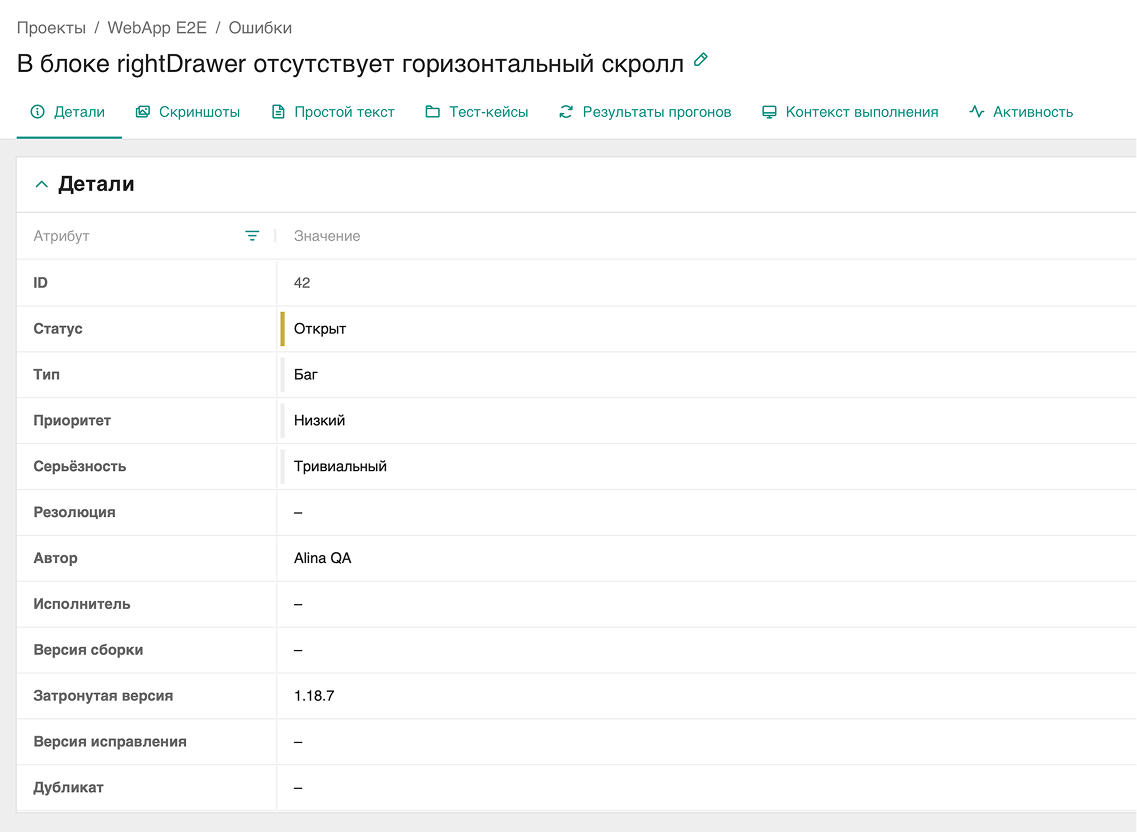Click the Автор value Alina QA
Viewport: 1137px width, 832px height.
click(323, 558)
